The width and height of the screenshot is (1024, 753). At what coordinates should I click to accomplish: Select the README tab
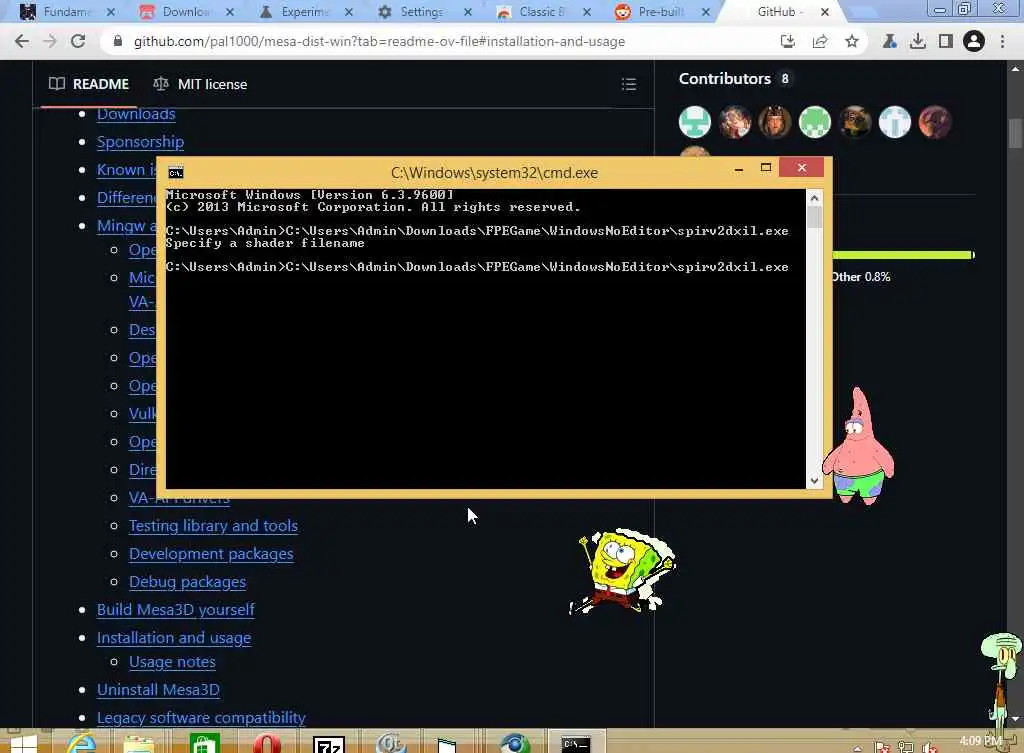pos(89,84)
